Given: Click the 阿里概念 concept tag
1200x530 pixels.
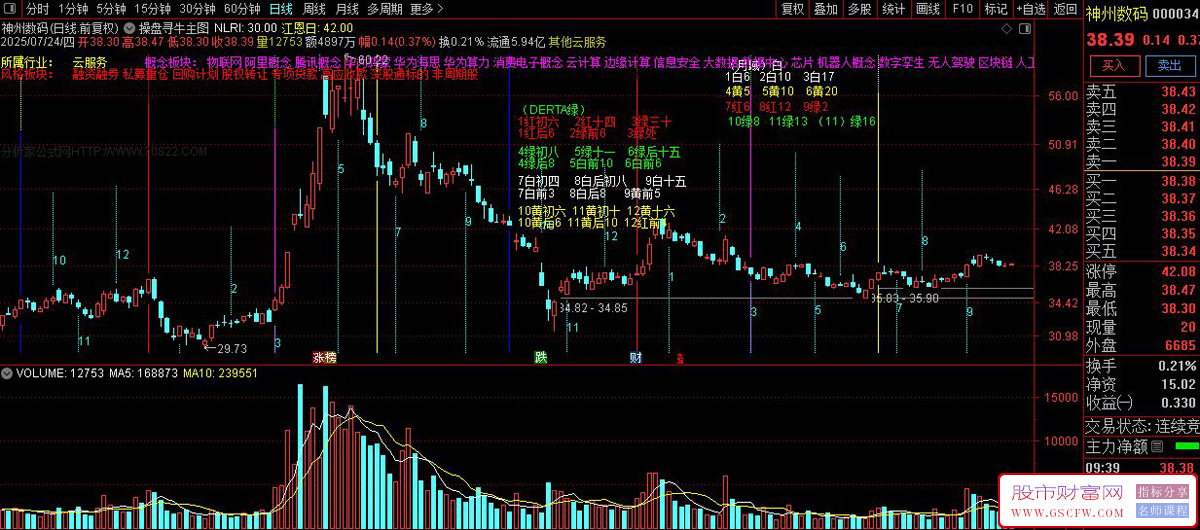Looking at the screenshot, I should (x=266, y=62).
